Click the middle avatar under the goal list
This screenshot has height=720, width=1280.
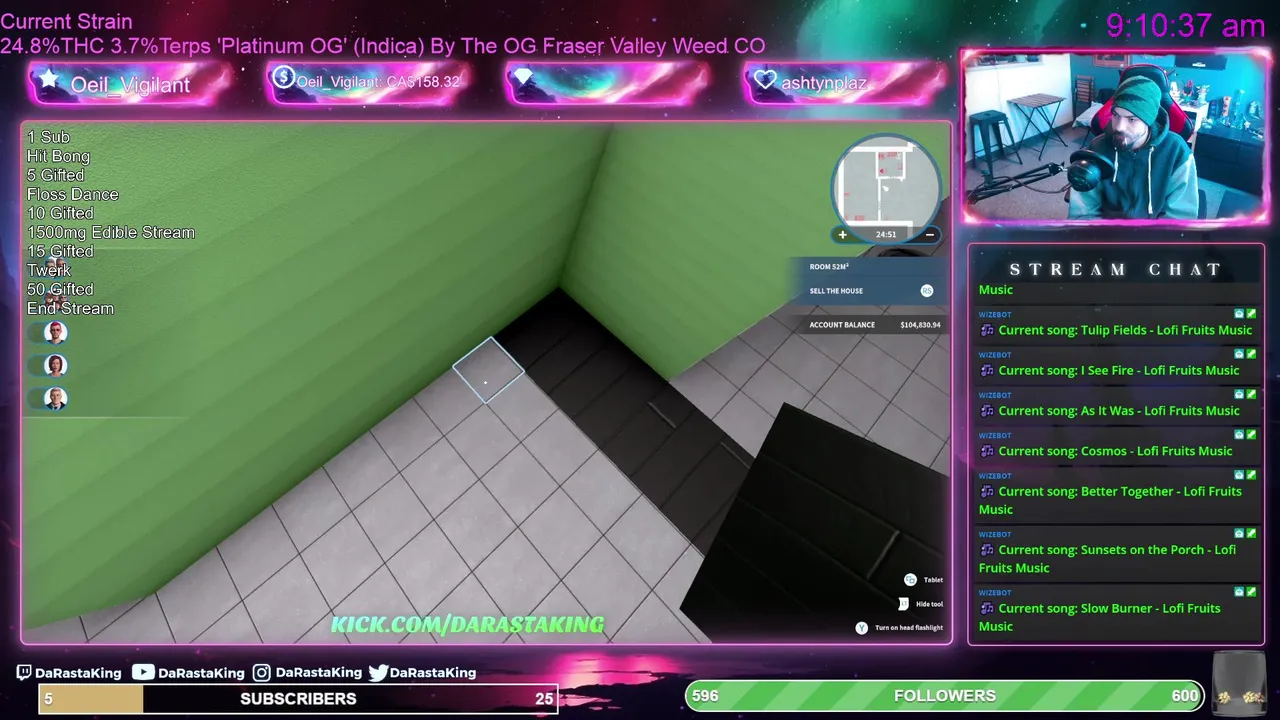tap(56, 365)
